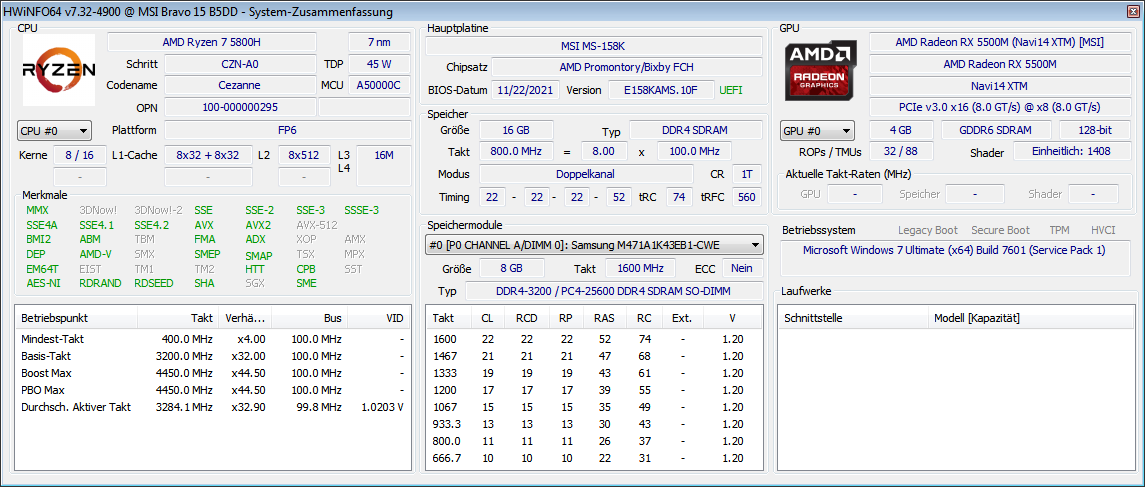
Task: Click the E158KAMS.10F BIOS version field
Action: pyautogui.click(x=661, y=91)
